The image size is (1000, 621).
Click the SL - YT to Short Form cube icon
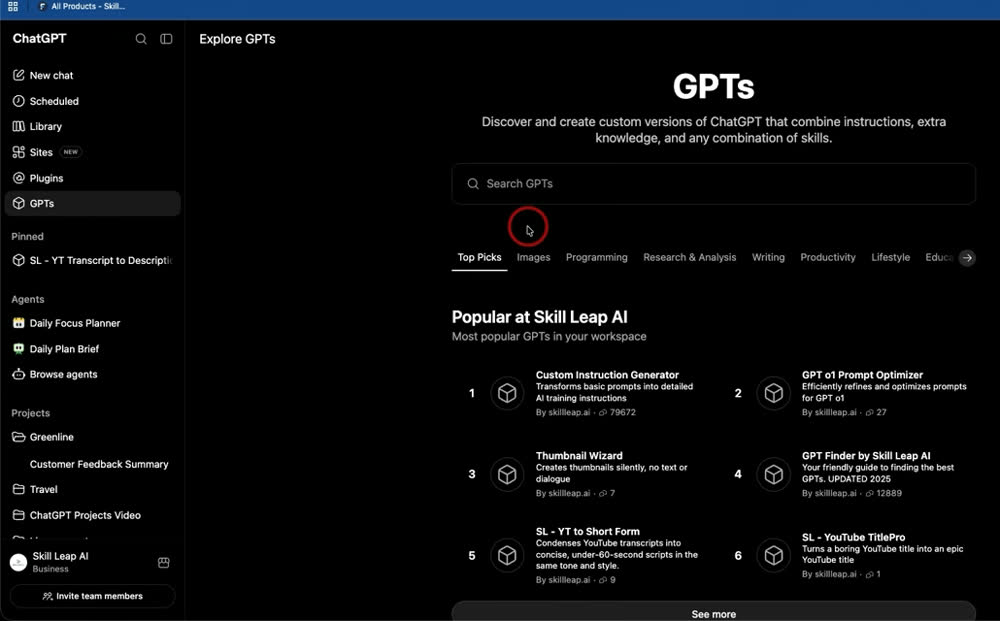pyautogui.click(x=507, y=555)
